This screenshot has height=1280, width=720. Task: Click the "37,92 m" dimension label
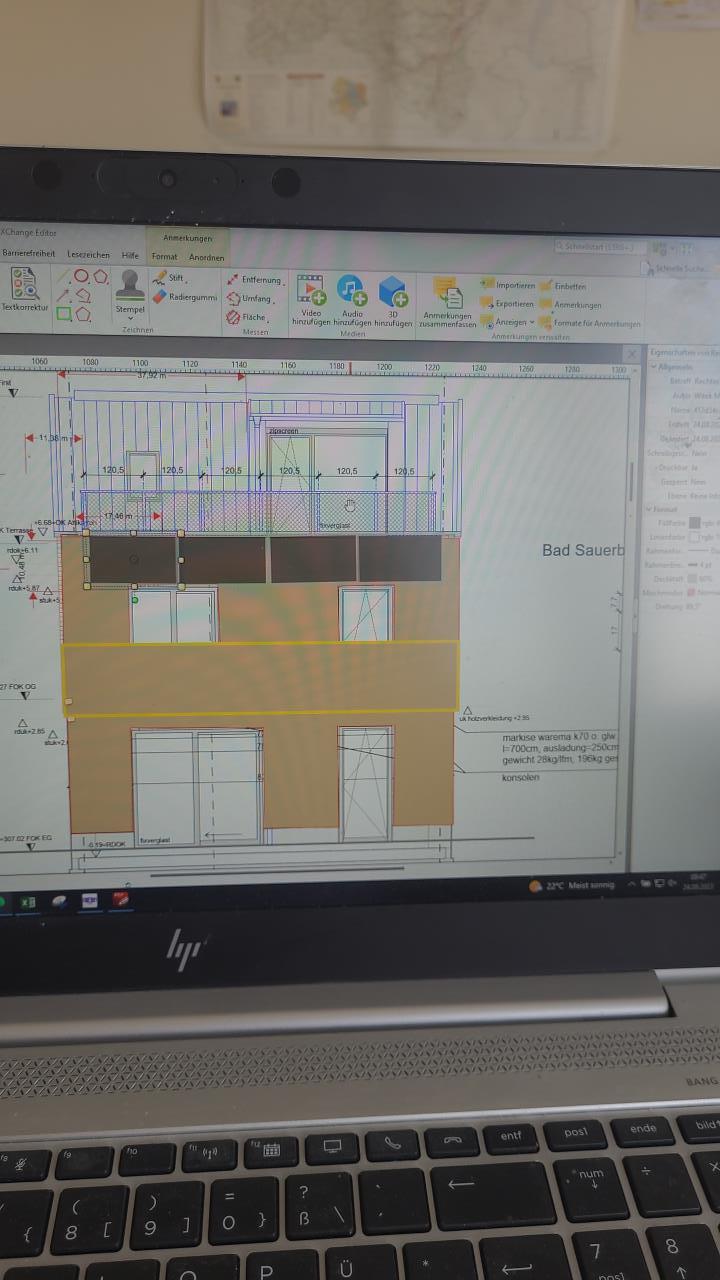coord(150,376)
